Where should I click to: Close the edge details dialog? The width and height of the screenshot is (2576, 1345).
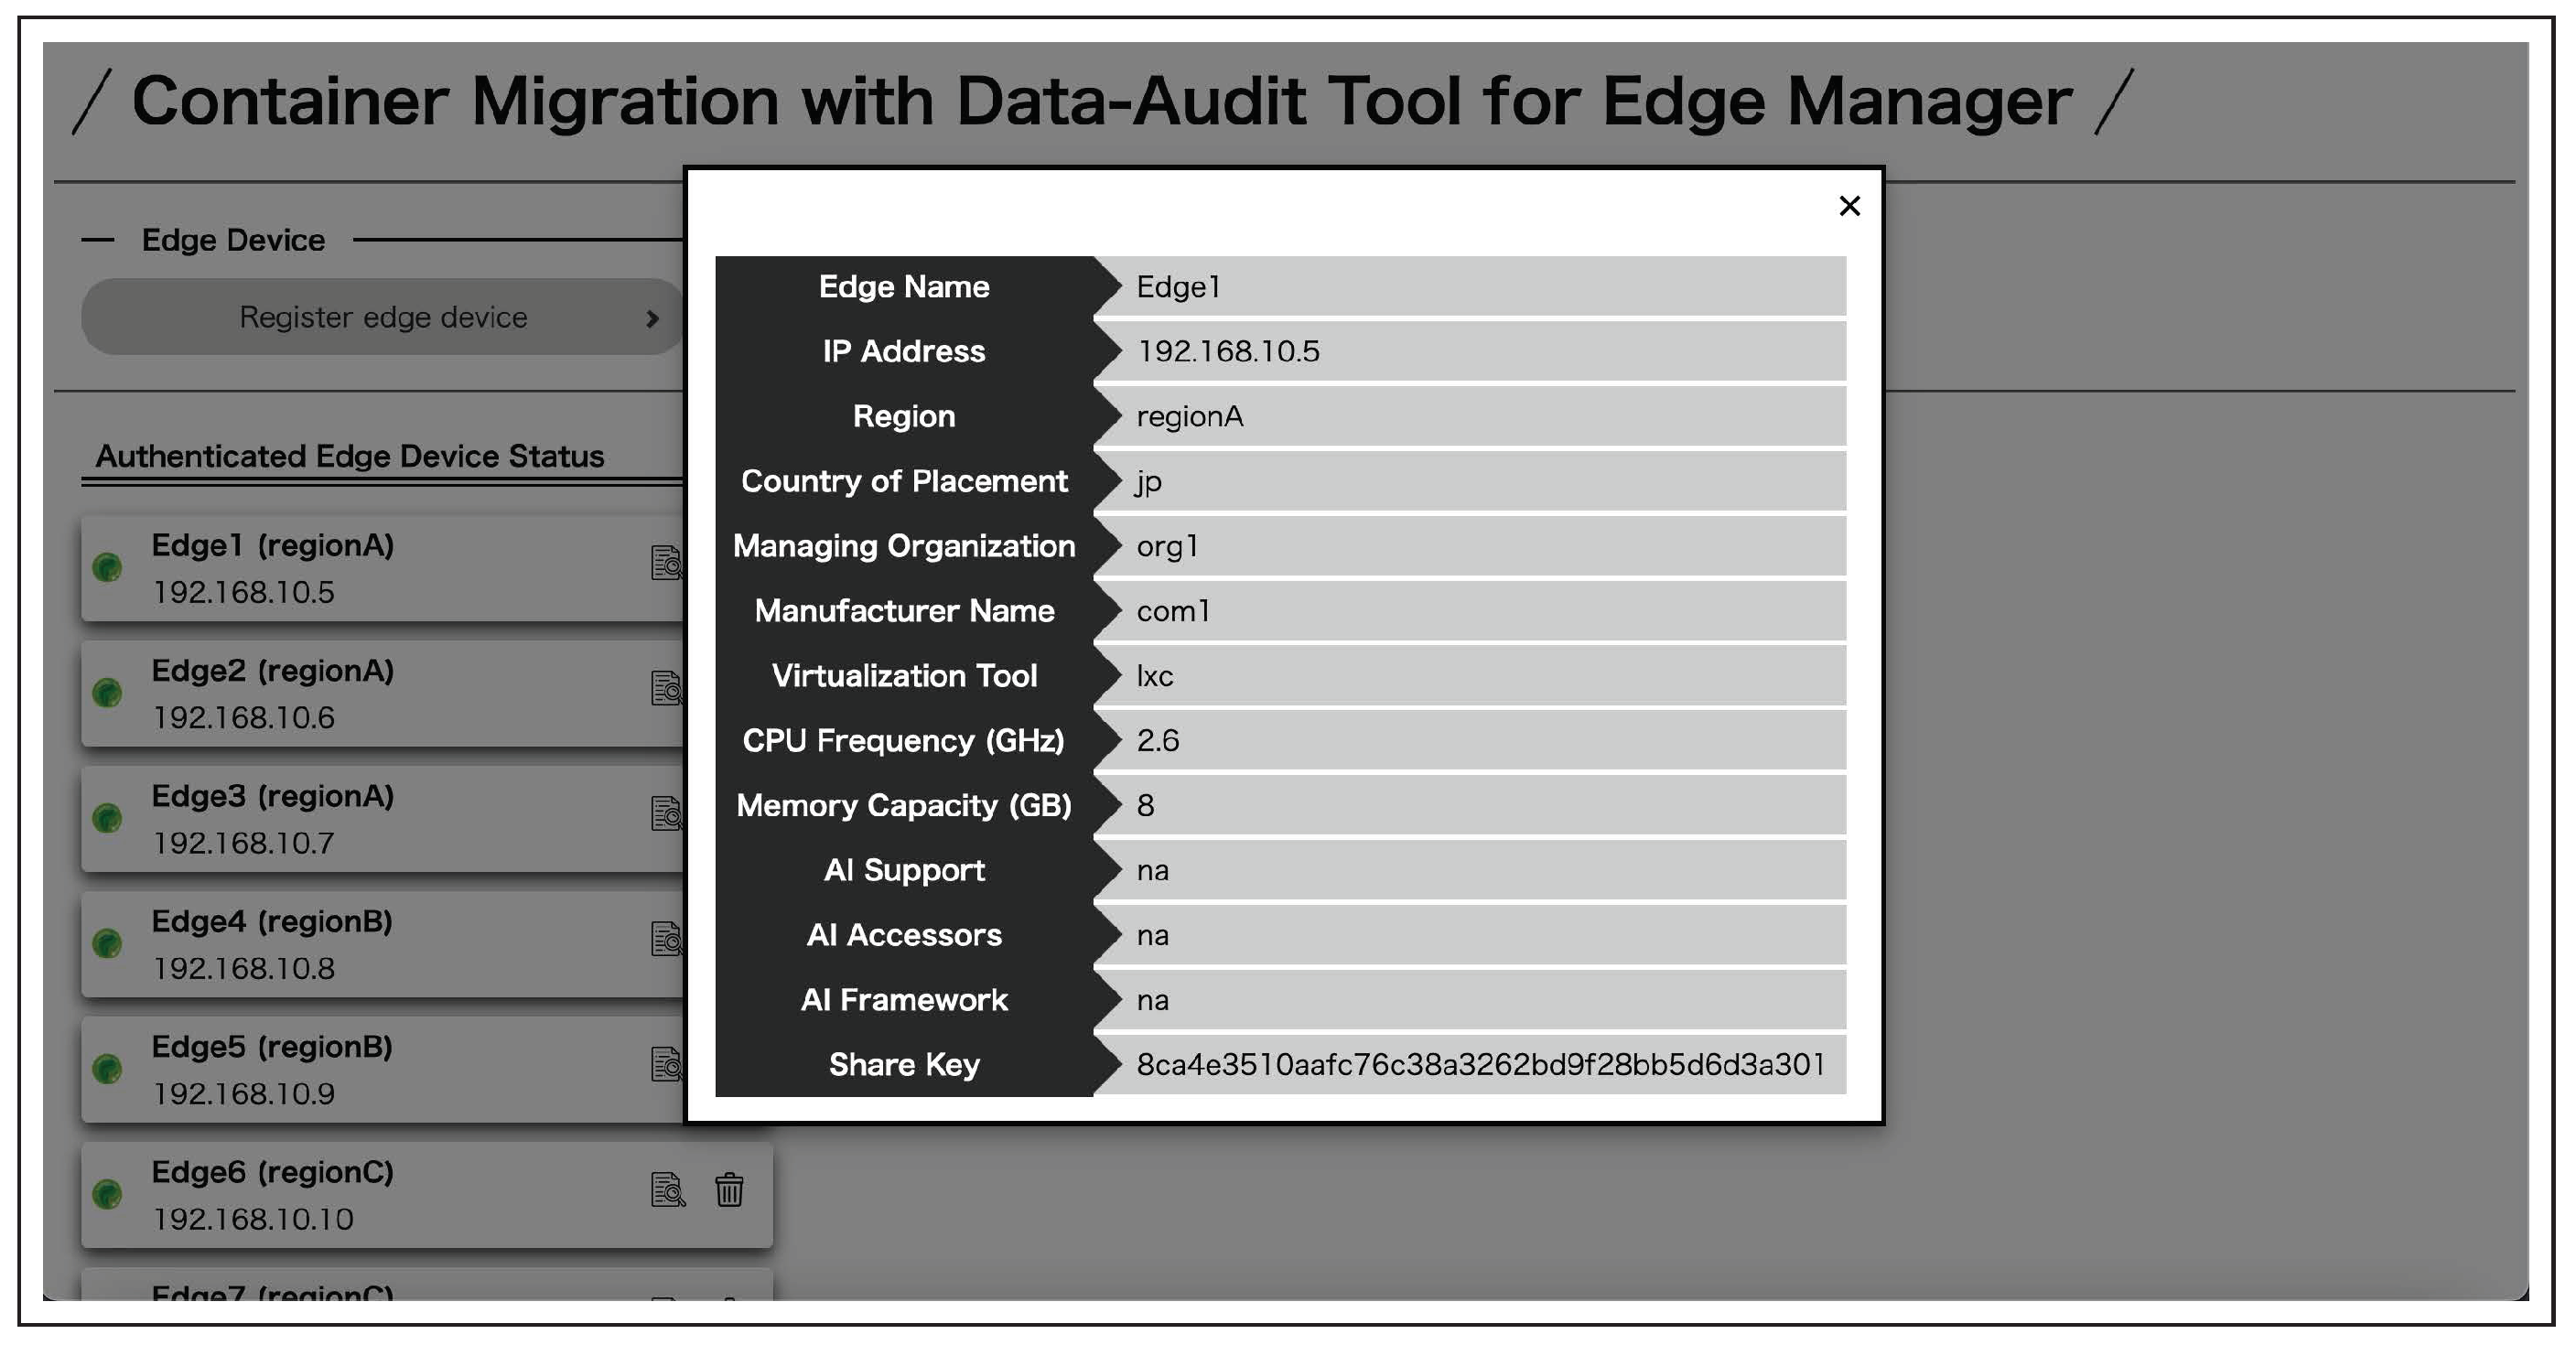1849,206
